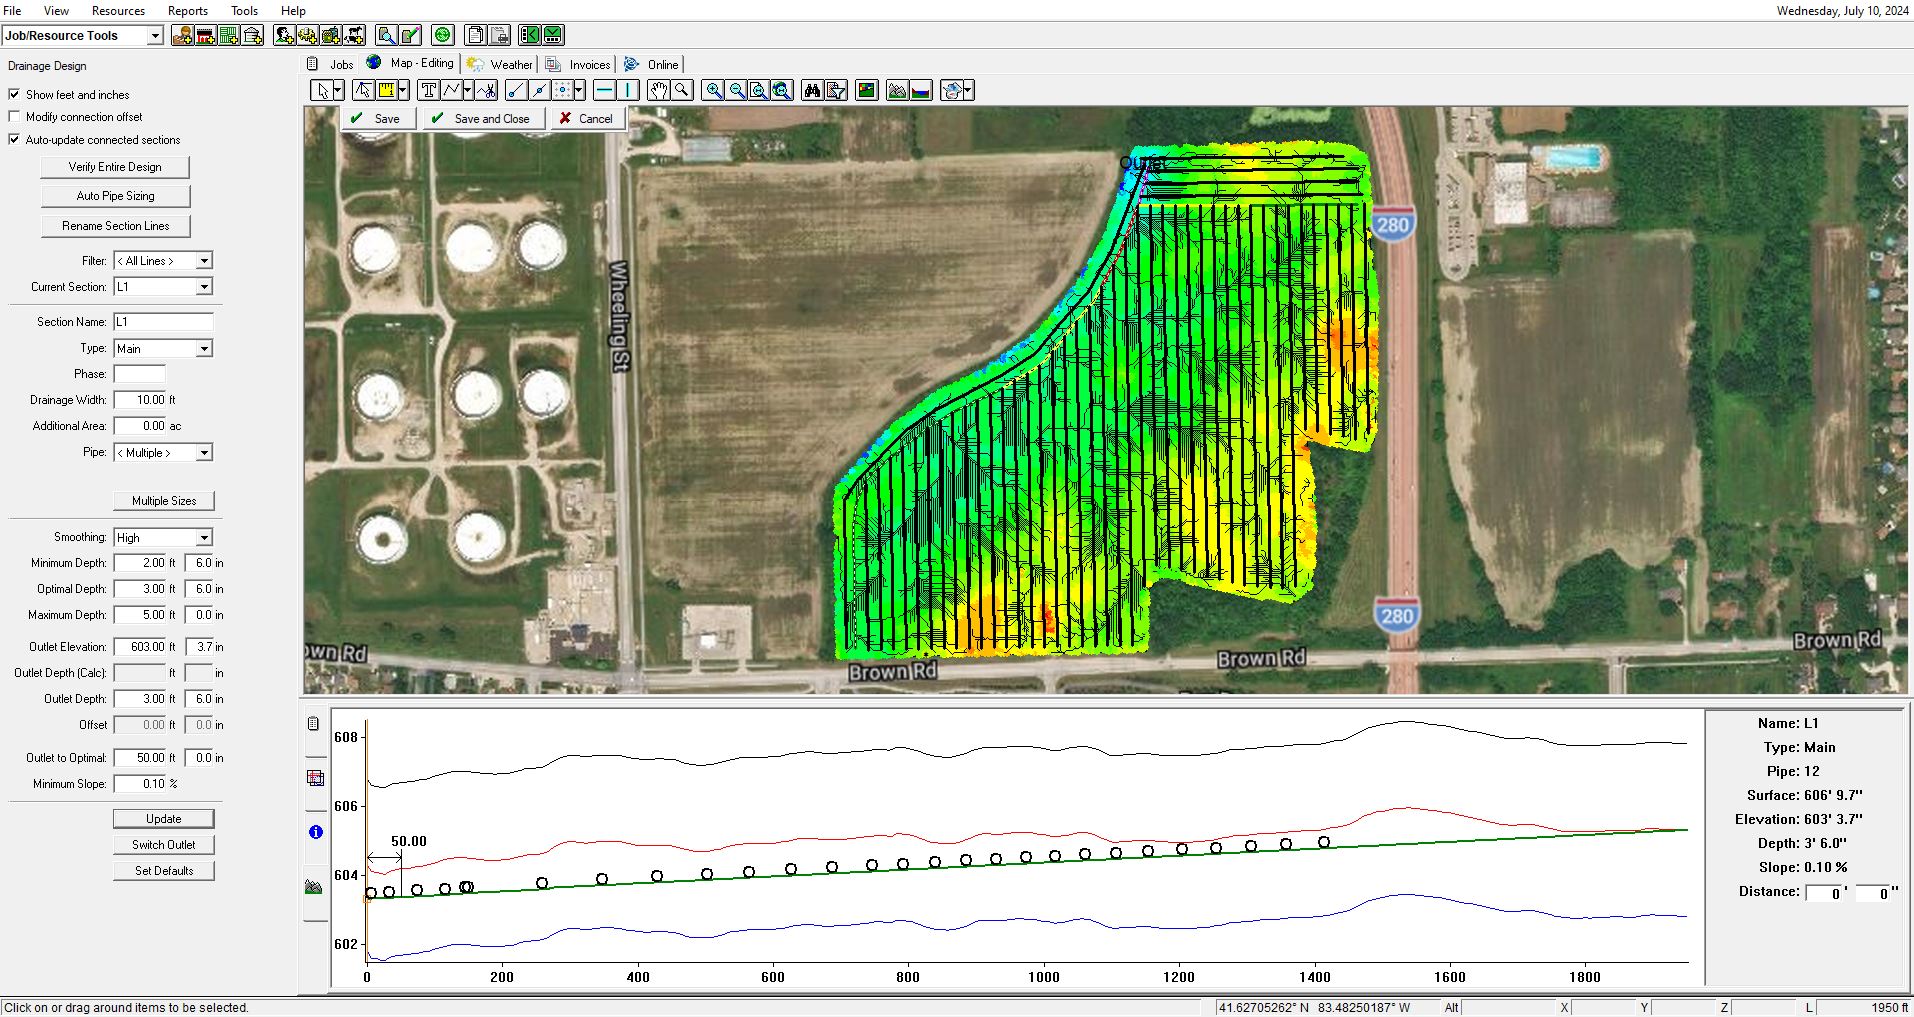Click the zoom-to-globe extent icon
Screen dimensions: 1914x1017
(782, 91)
